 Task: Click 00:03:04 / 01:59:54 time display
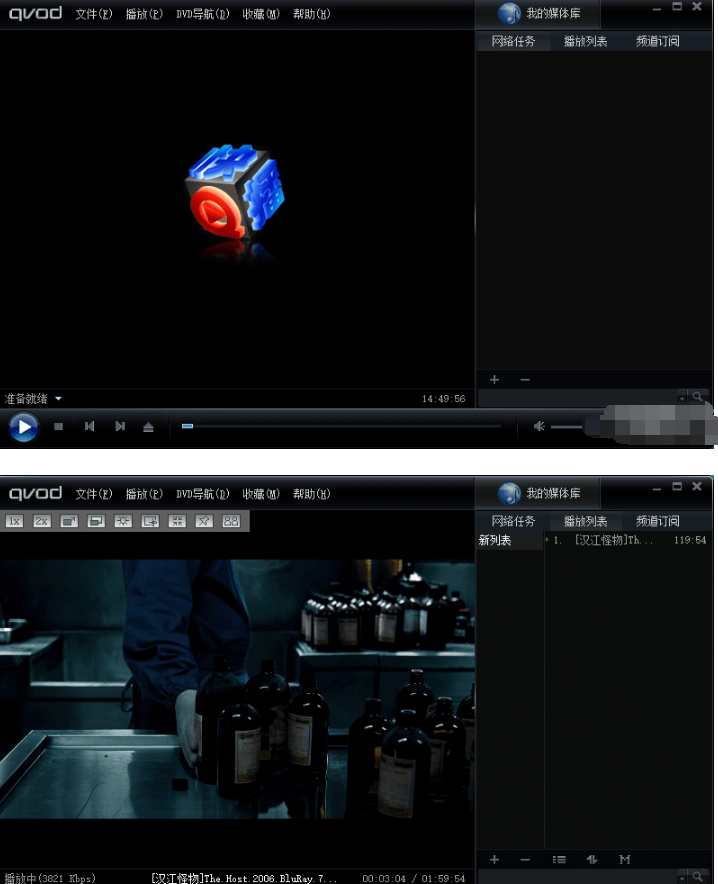[414, 878]
